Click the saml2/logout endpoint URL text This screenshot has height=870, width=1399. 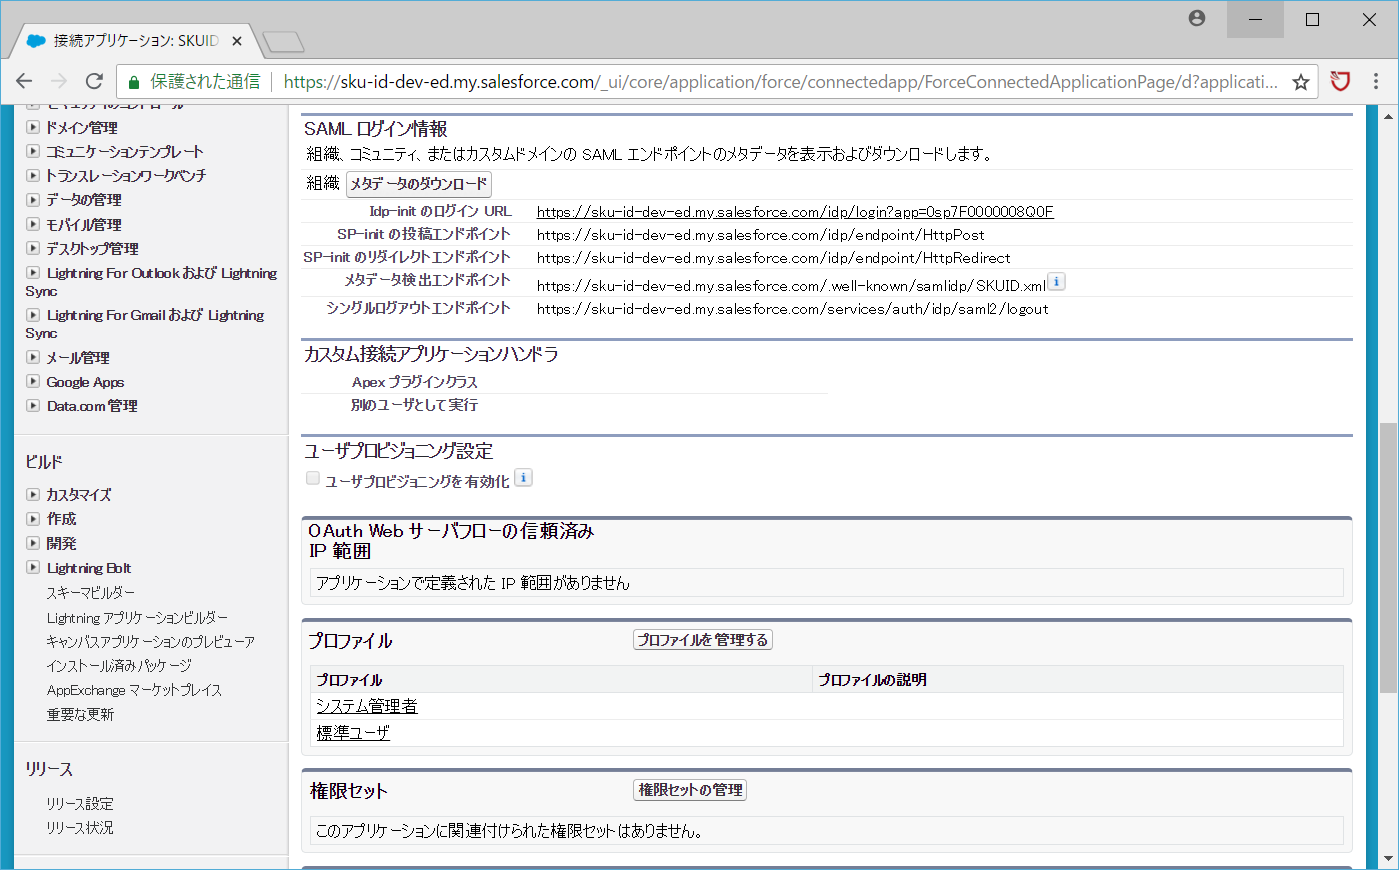pos(793,309)
